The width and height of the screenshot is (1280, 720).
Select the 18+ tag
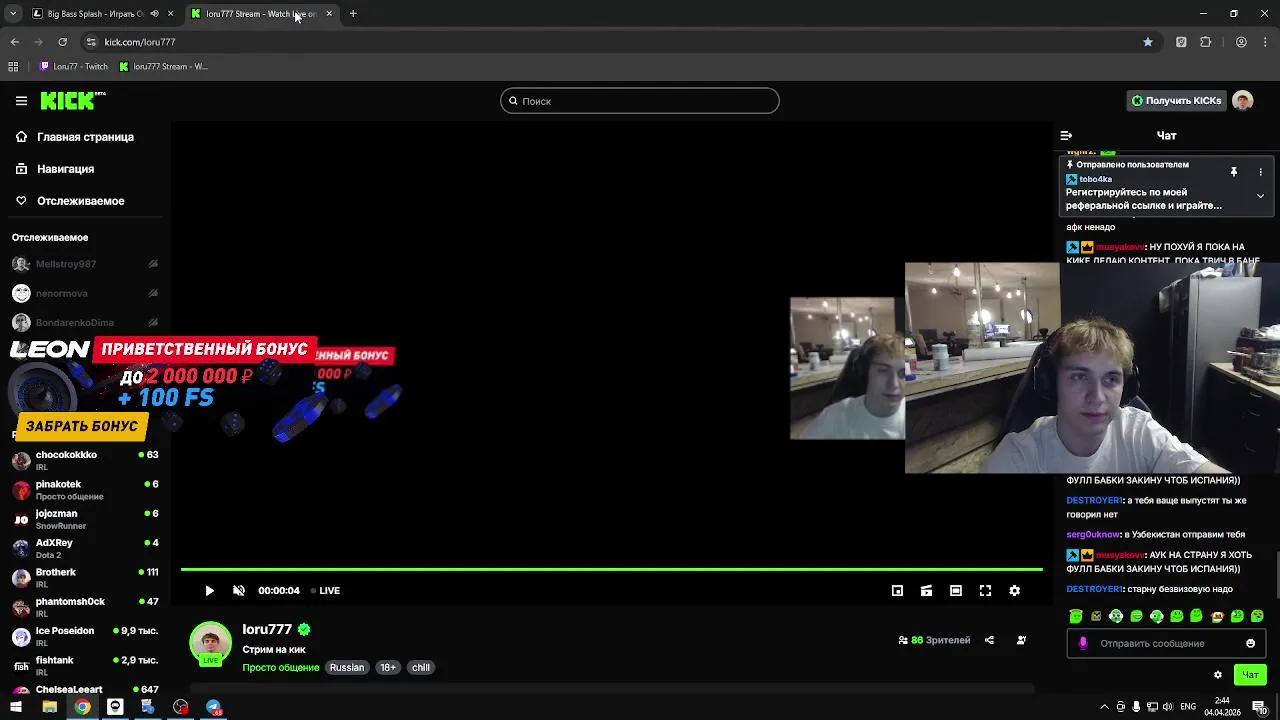[x=388, y=668]
